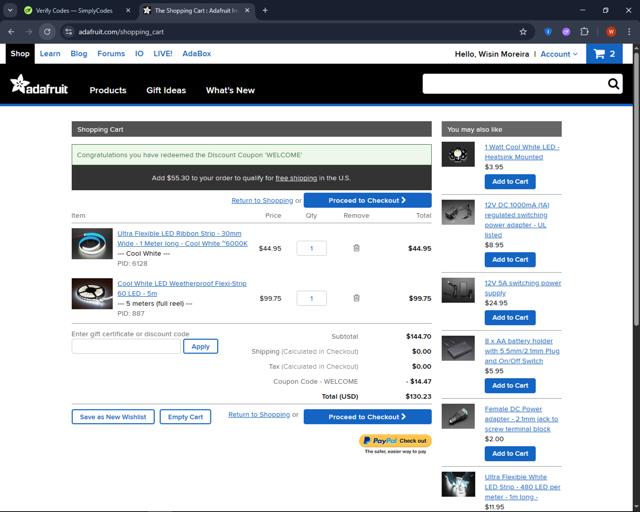
Task: Click the Weatherproof Flexi-Strip cart thumbnail
Action: 92,294
